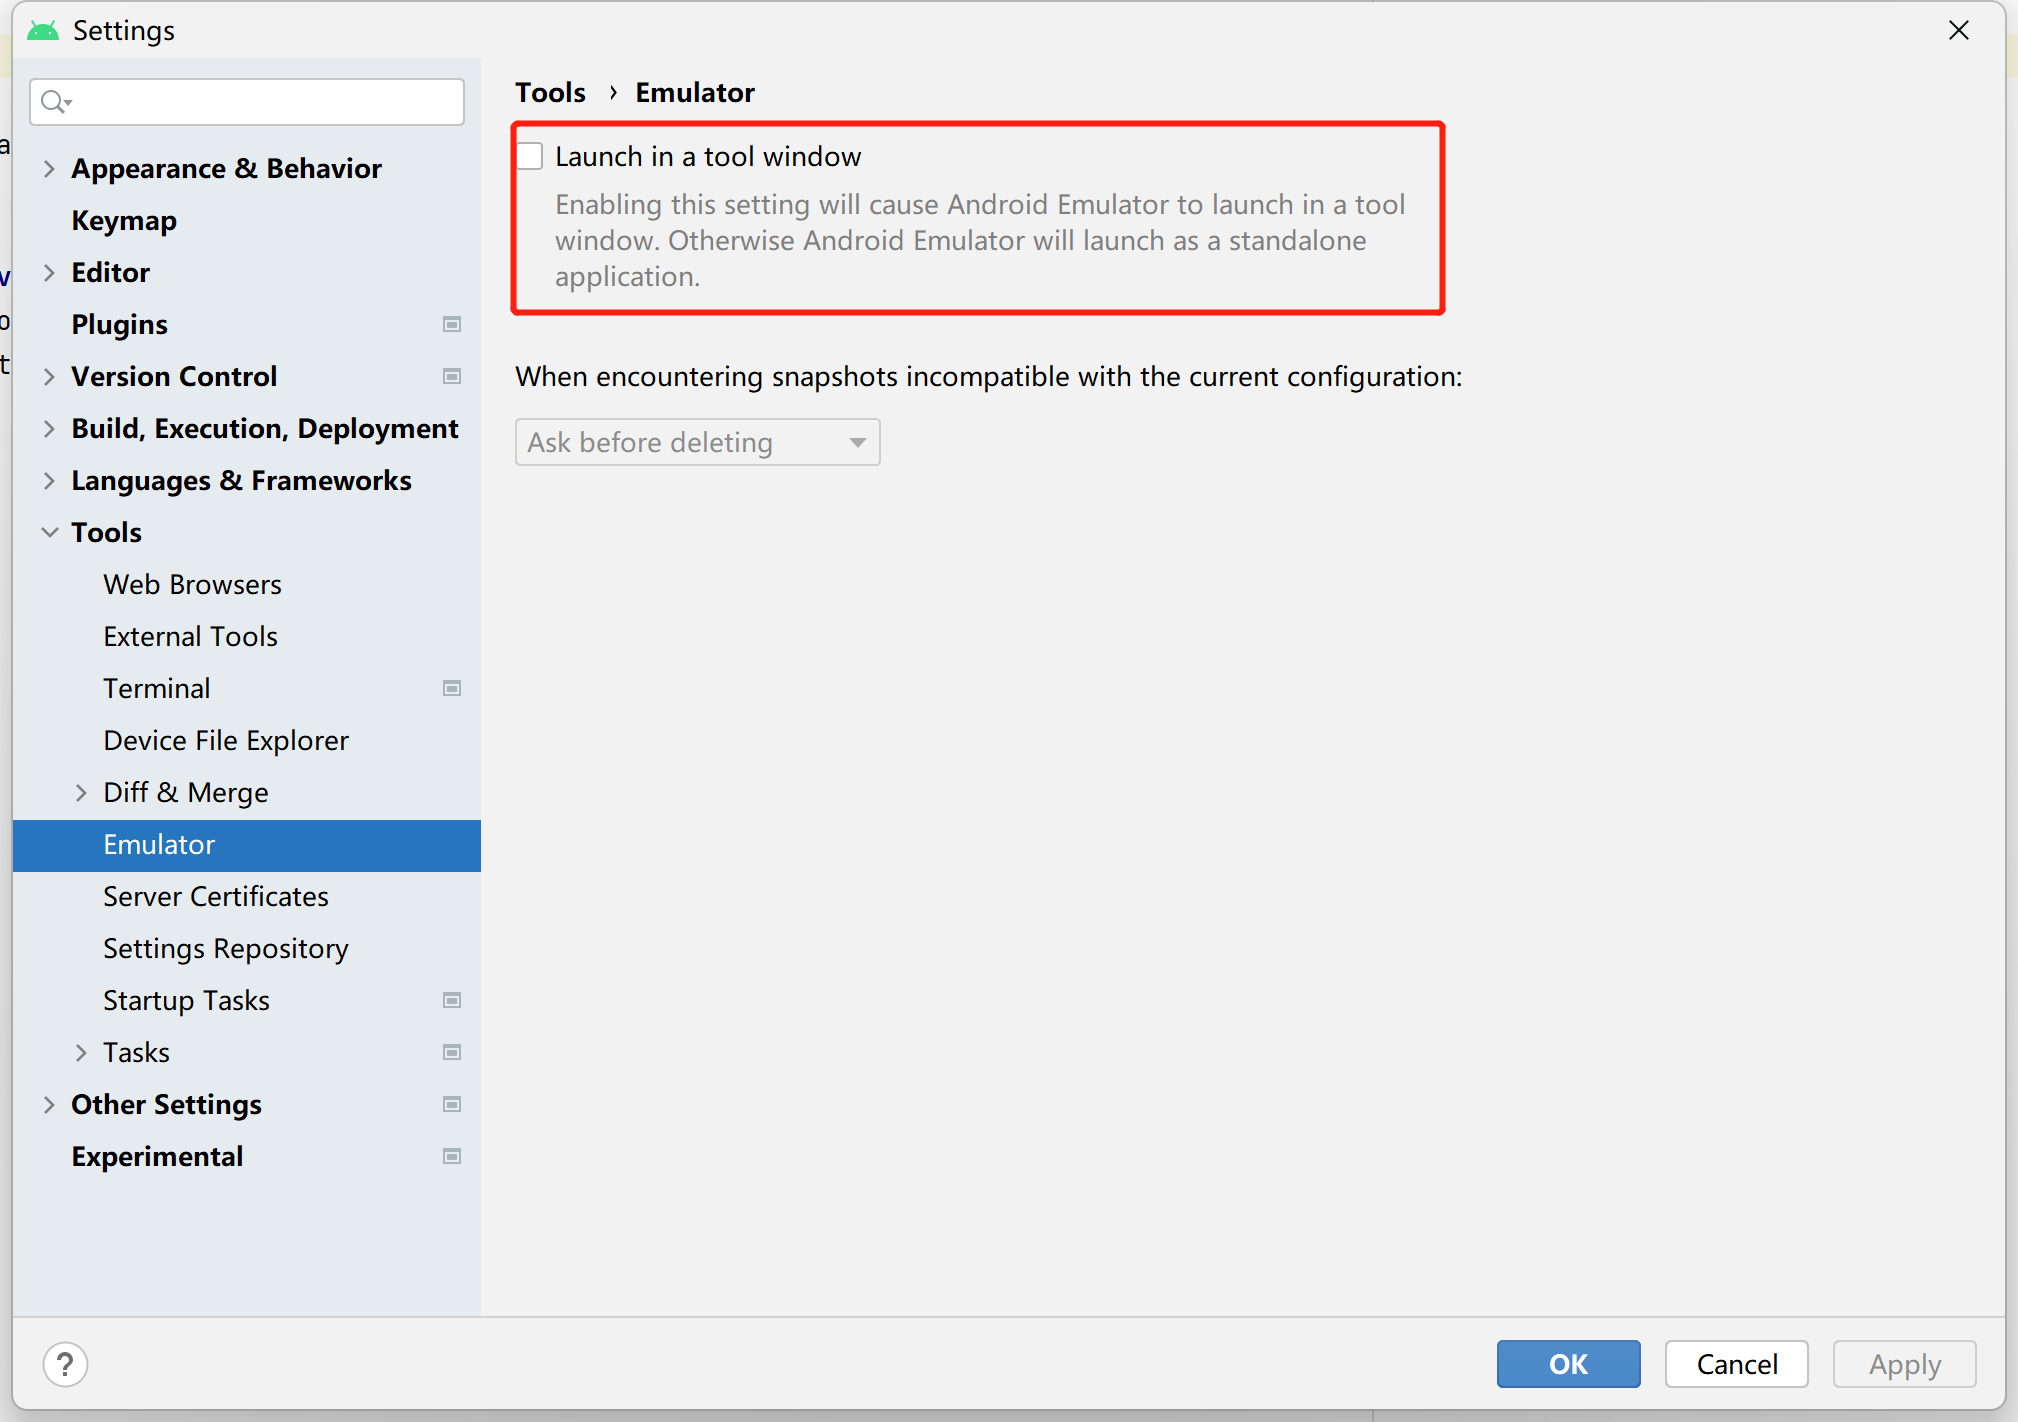Click the Cancel button
The height and width of the screenshot is (1422, 2018).
1736,1364
